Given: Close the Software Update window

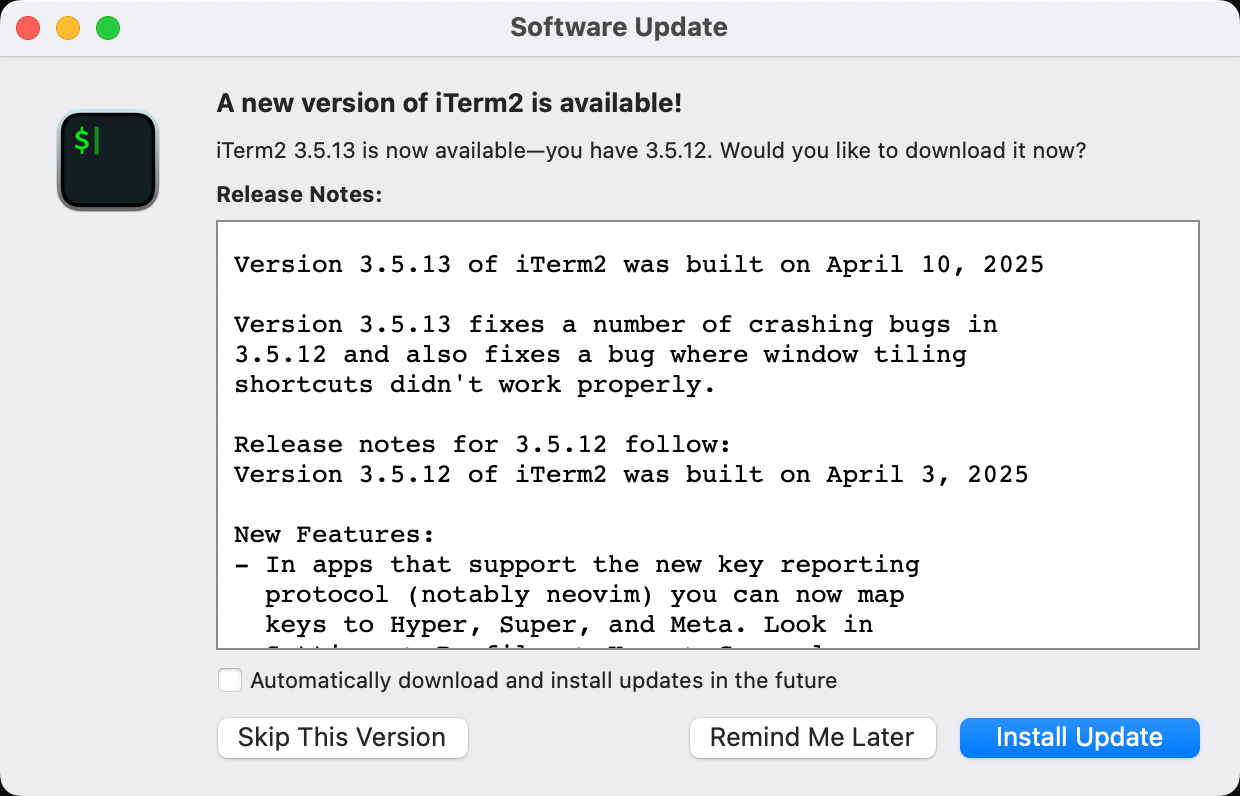Looking at the screenshot, I should (28, 28).
